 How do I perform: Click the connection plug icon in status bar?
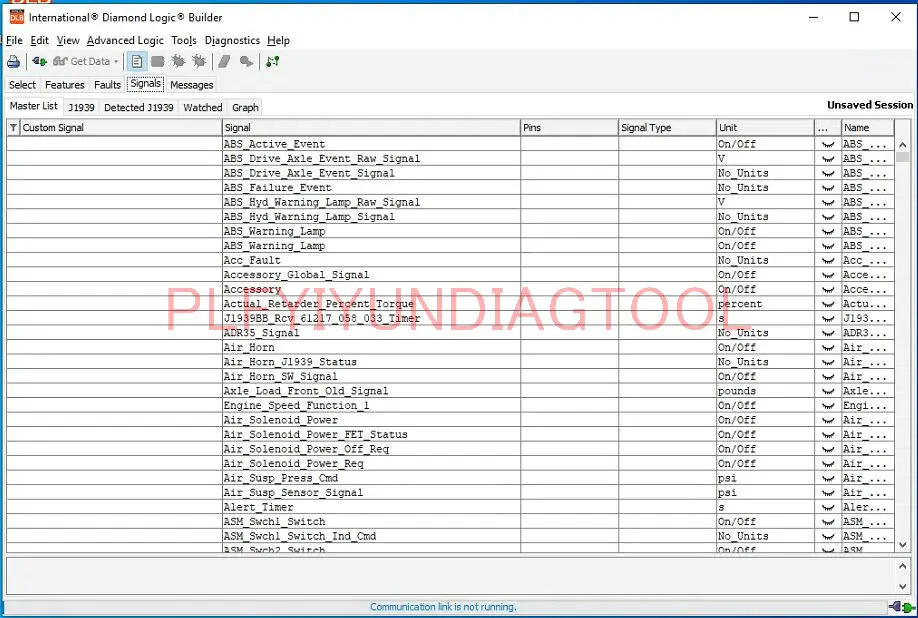[x=901, y=607]
